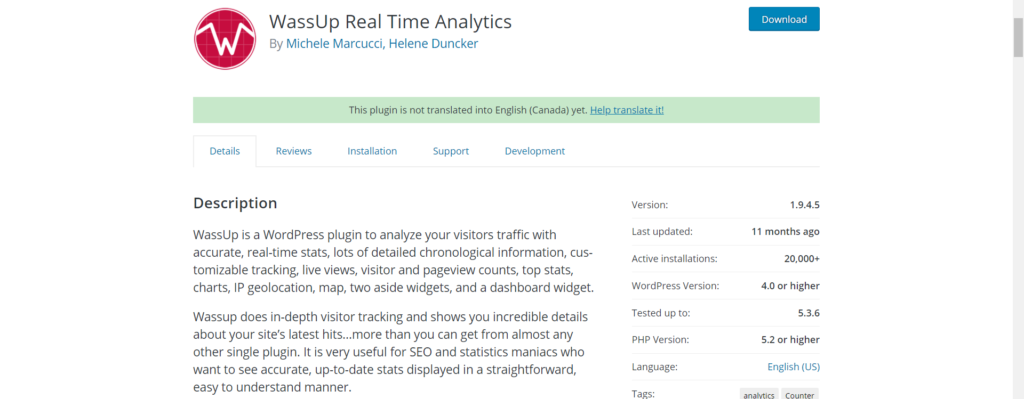Viewport: 1024px width, 399px height.
Task: Go to the Support tab
Action: point(451,151)
